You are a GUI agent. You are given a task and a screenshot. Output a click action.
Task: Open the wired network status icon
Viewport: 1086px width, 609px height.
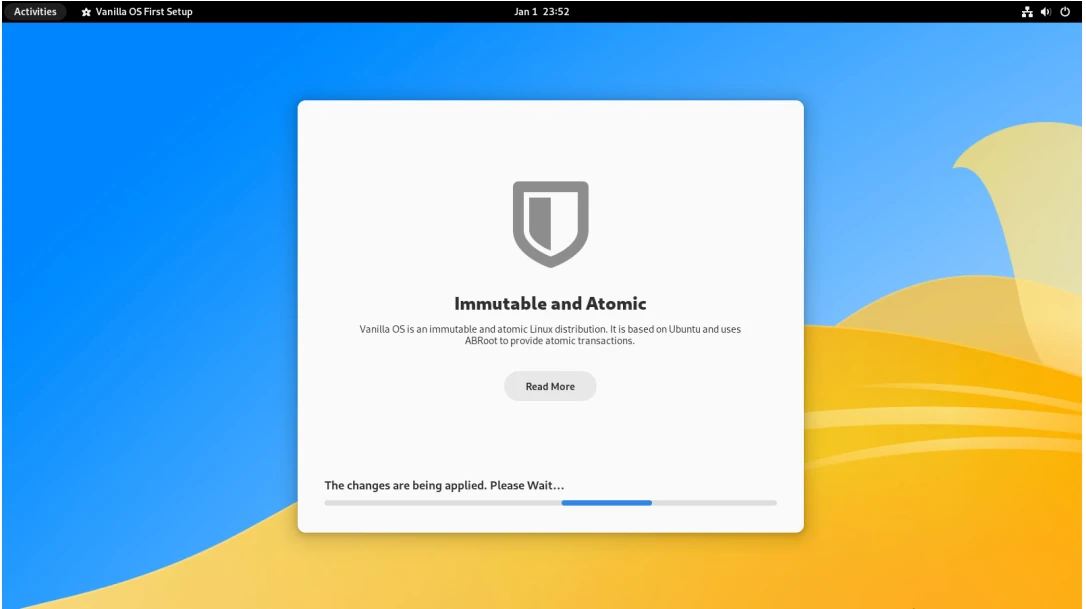coord(1026,12)
